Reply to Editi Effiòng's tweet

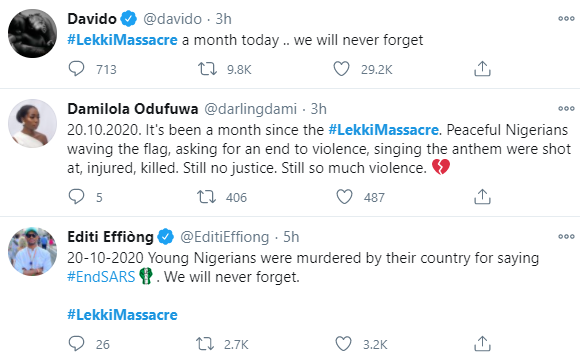coord(77,343)
